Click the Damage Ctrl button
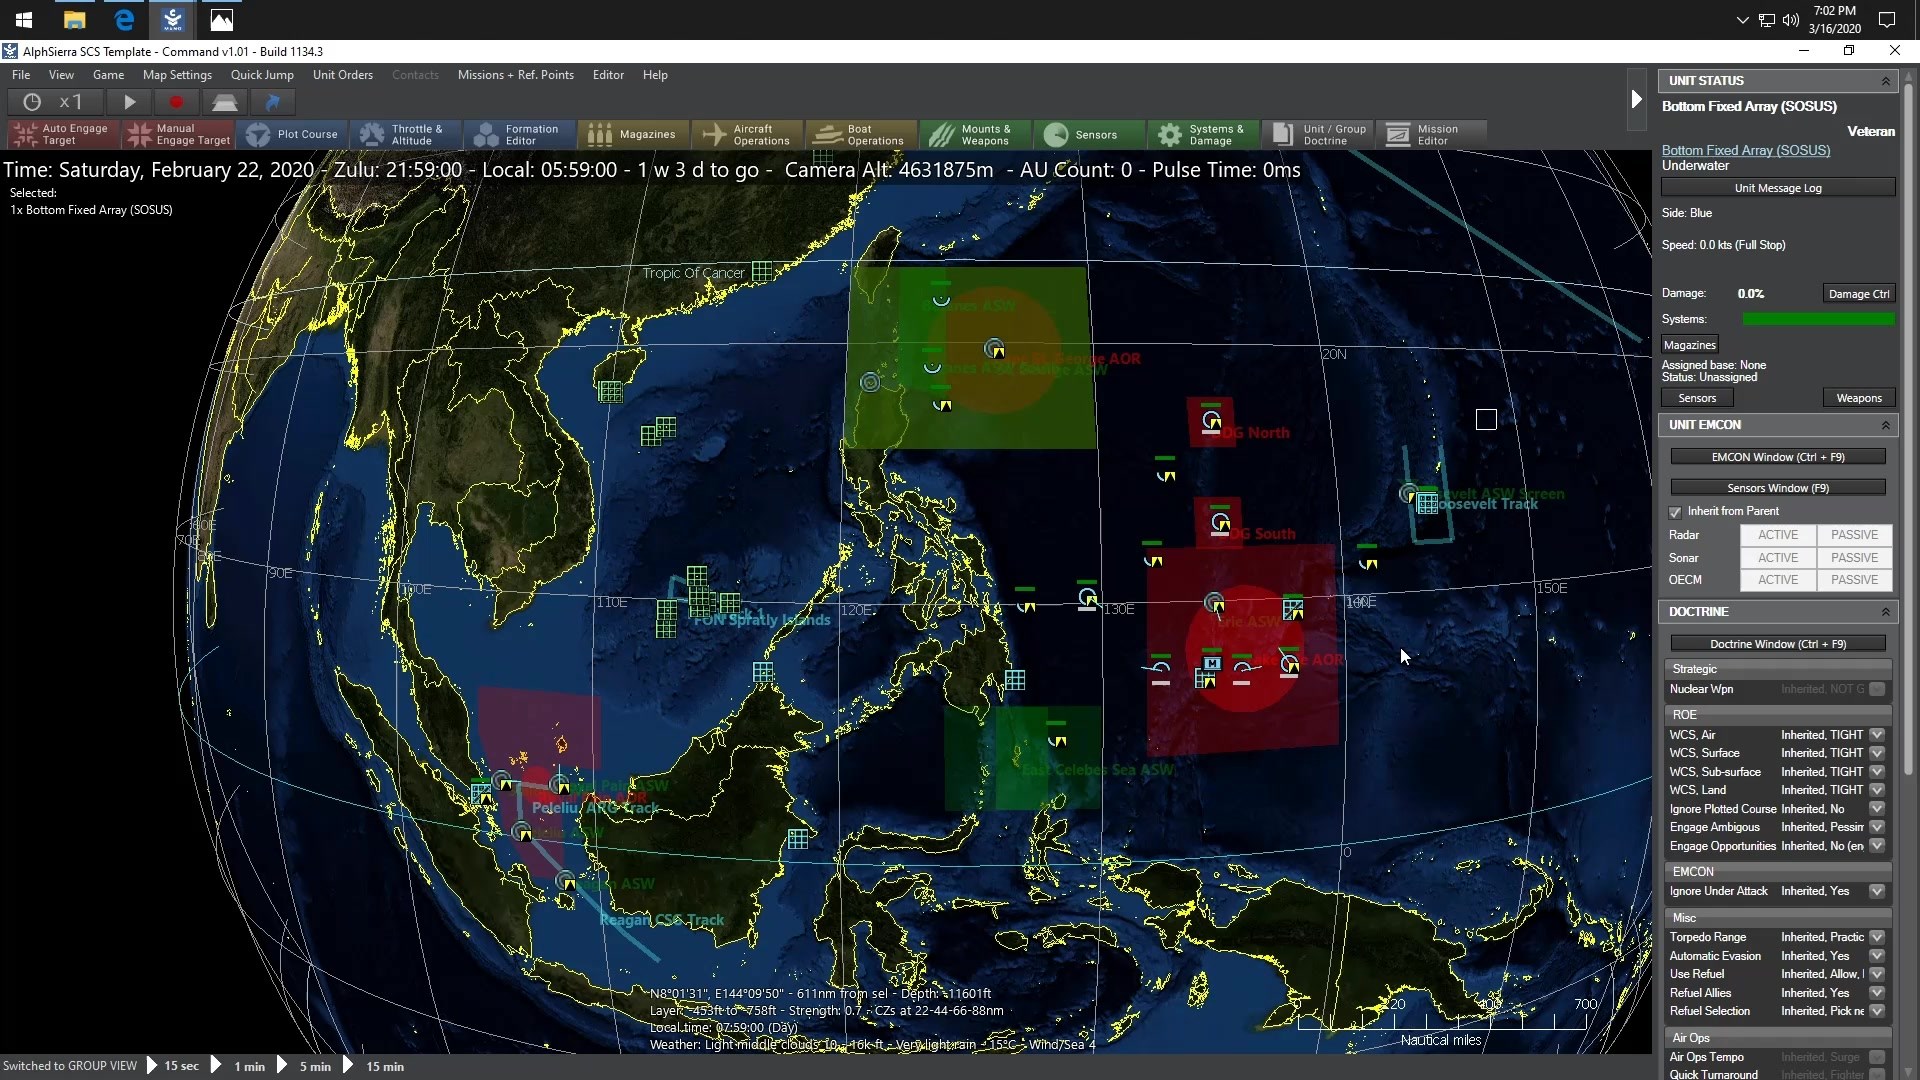Viewport: 1920px width, 1080px height. (x=1859, y=294)
